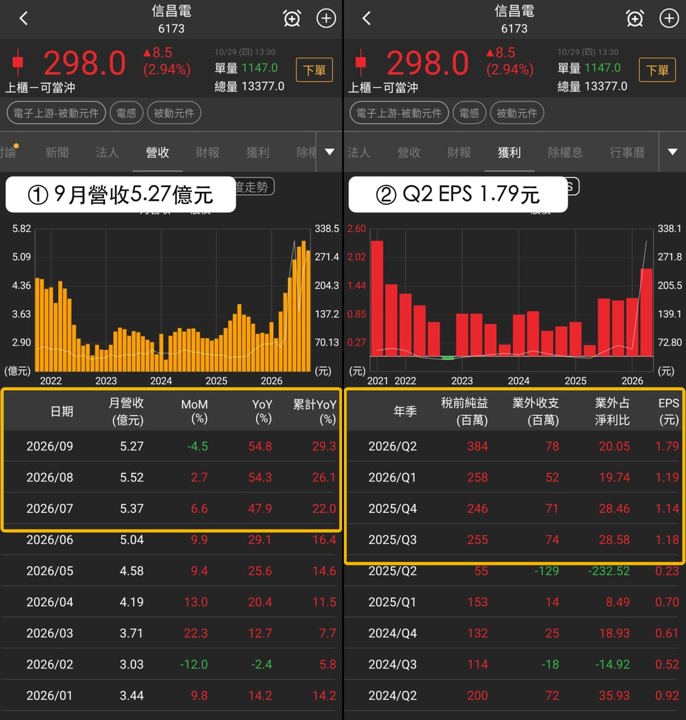Tap the 稅前純益 column header
This screenshot has width=686, height=720.
point(464,411)
